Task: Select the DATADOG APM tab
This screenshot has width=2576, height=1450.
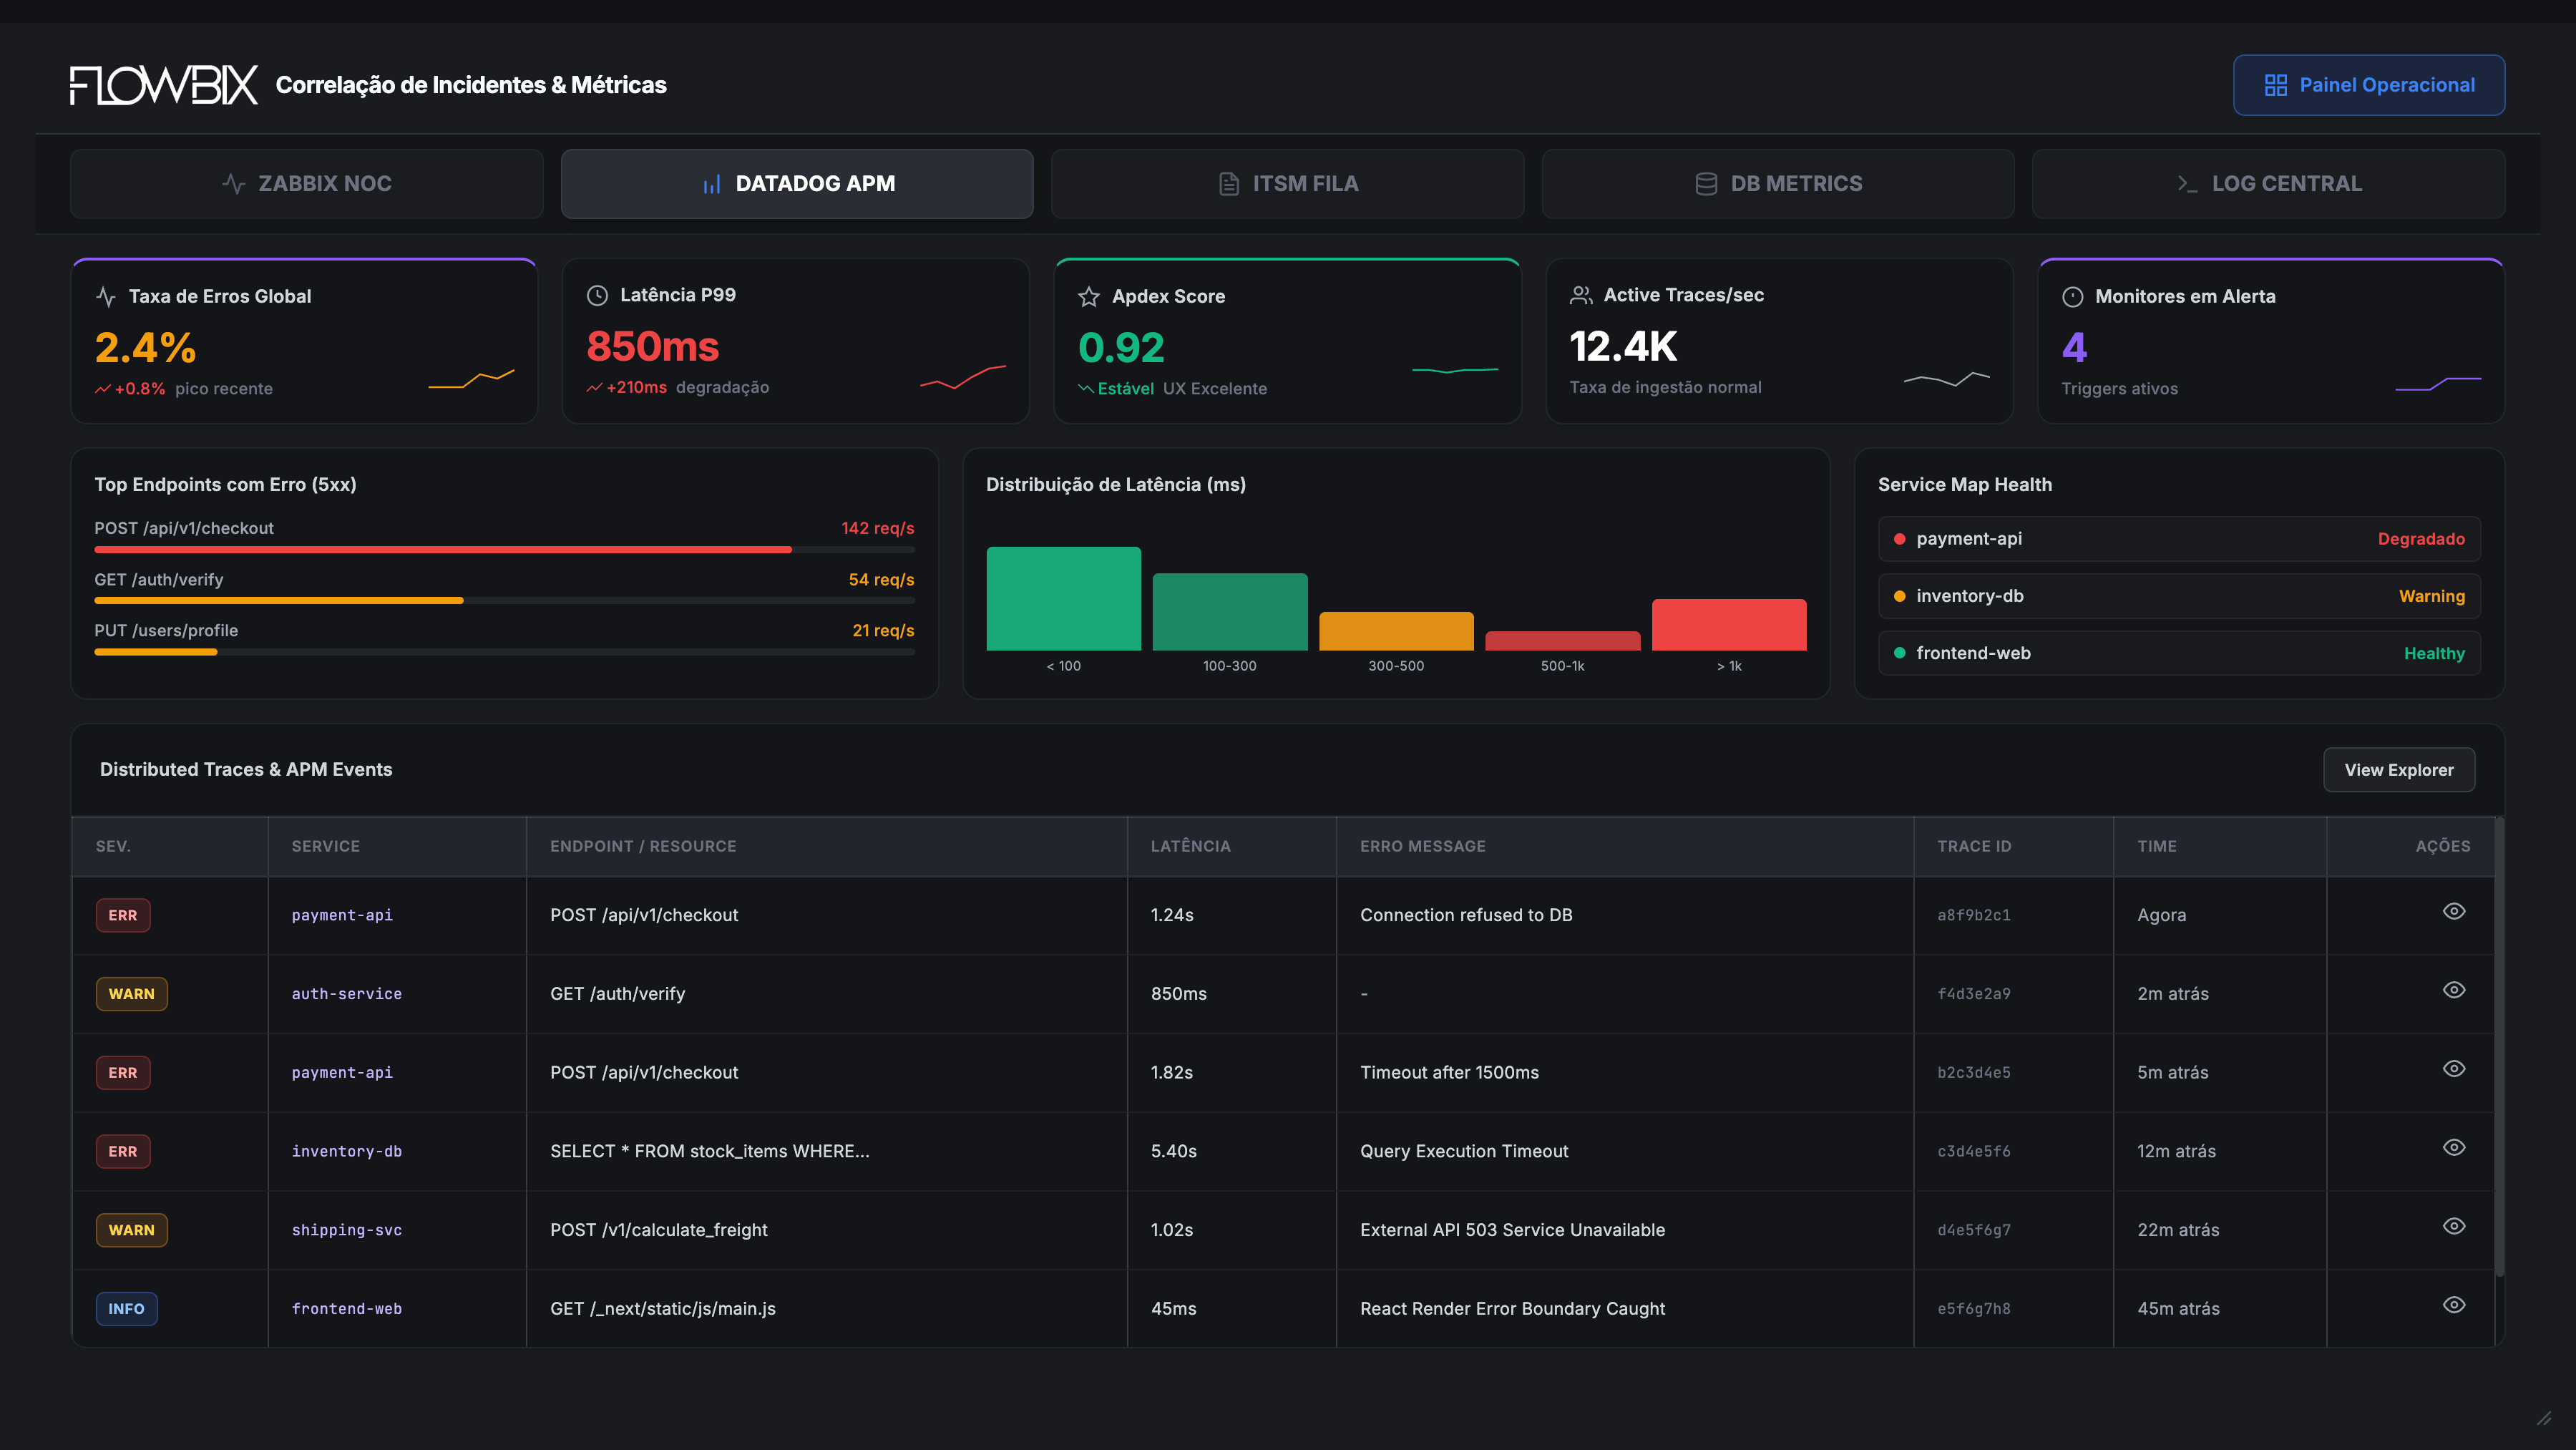Action: (797, 184)
